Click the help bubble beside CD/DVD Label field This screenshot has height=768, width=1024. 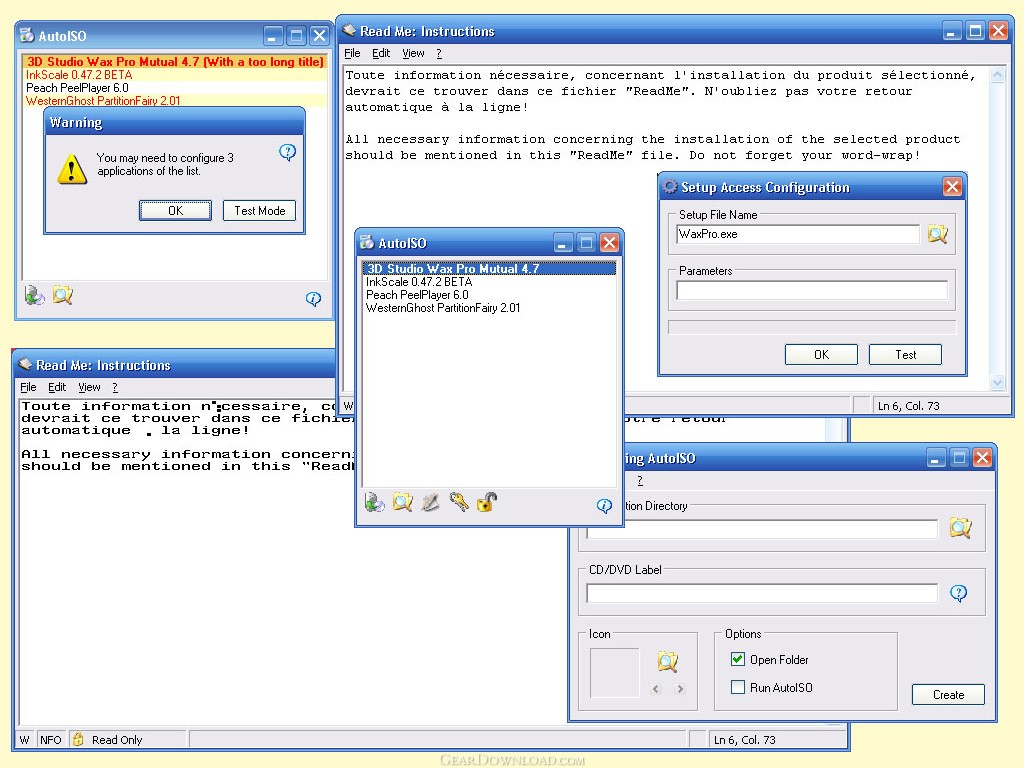tap(959, 593)
